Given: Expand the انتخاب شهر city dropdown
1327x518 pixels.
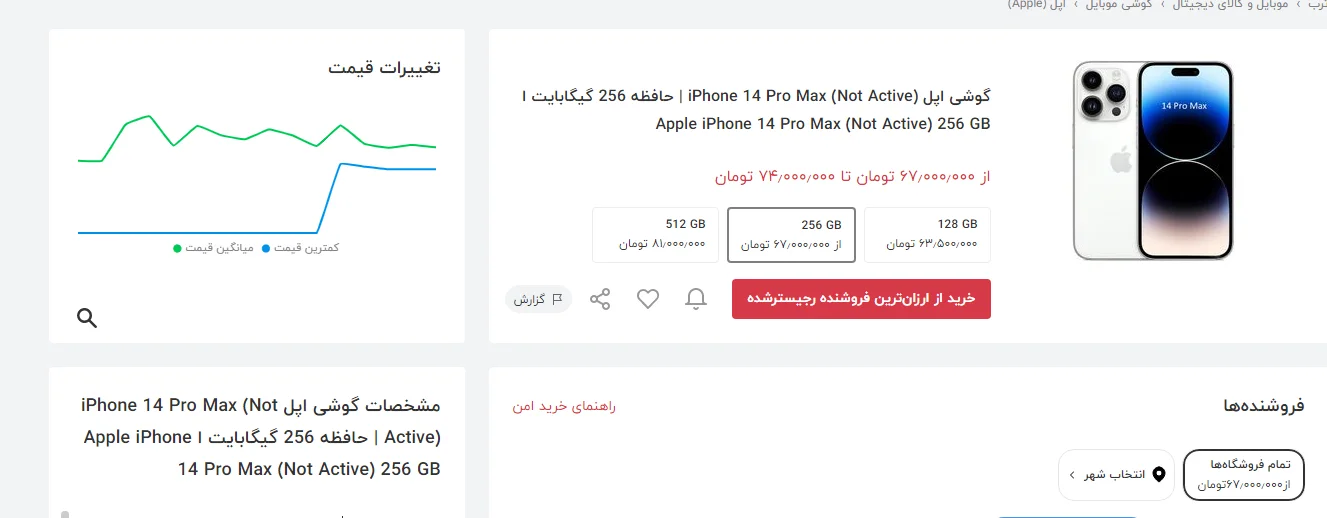Looking at the screenshot, I should pyautogui.click(x=1116, y=474).
